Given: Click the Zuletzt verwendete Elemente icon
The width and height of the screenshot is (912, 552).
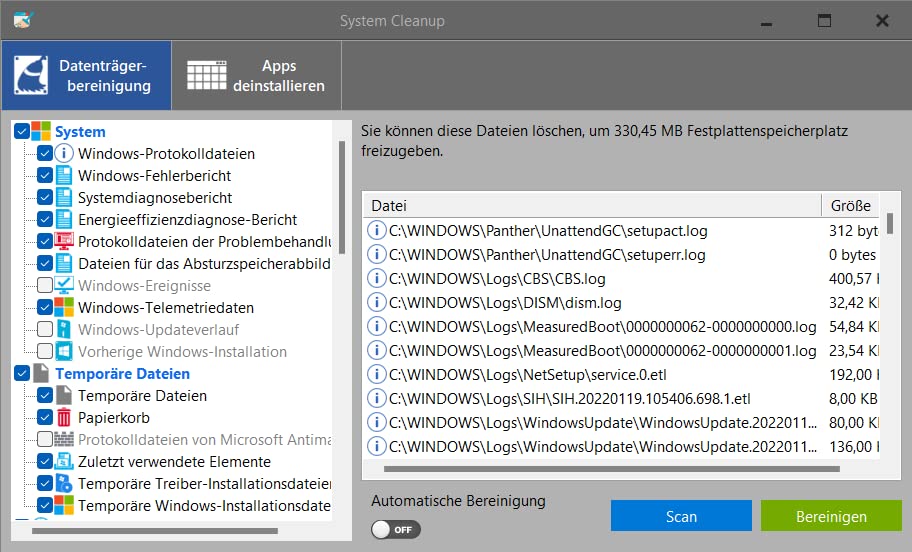Looking at the screenshot, I should click(64, 462).
